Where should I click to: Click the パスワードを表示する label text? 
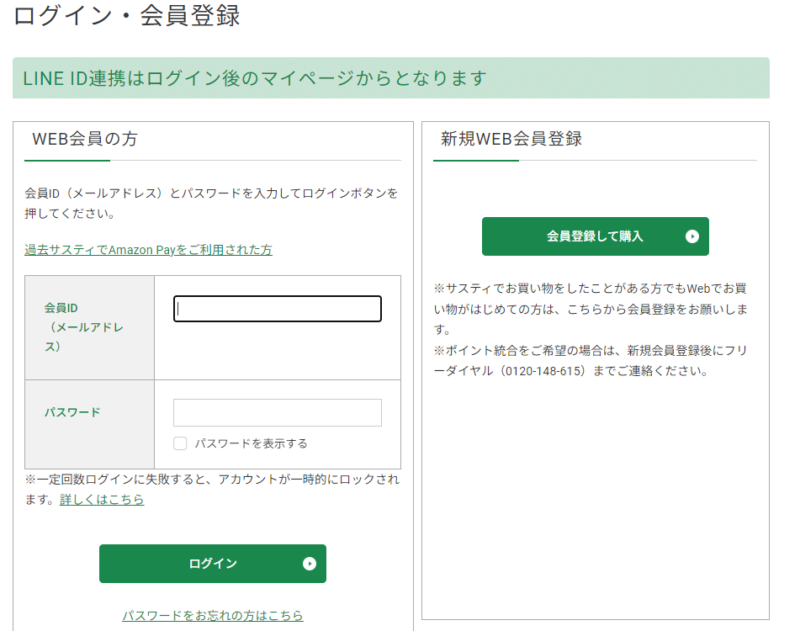(251, 443)
